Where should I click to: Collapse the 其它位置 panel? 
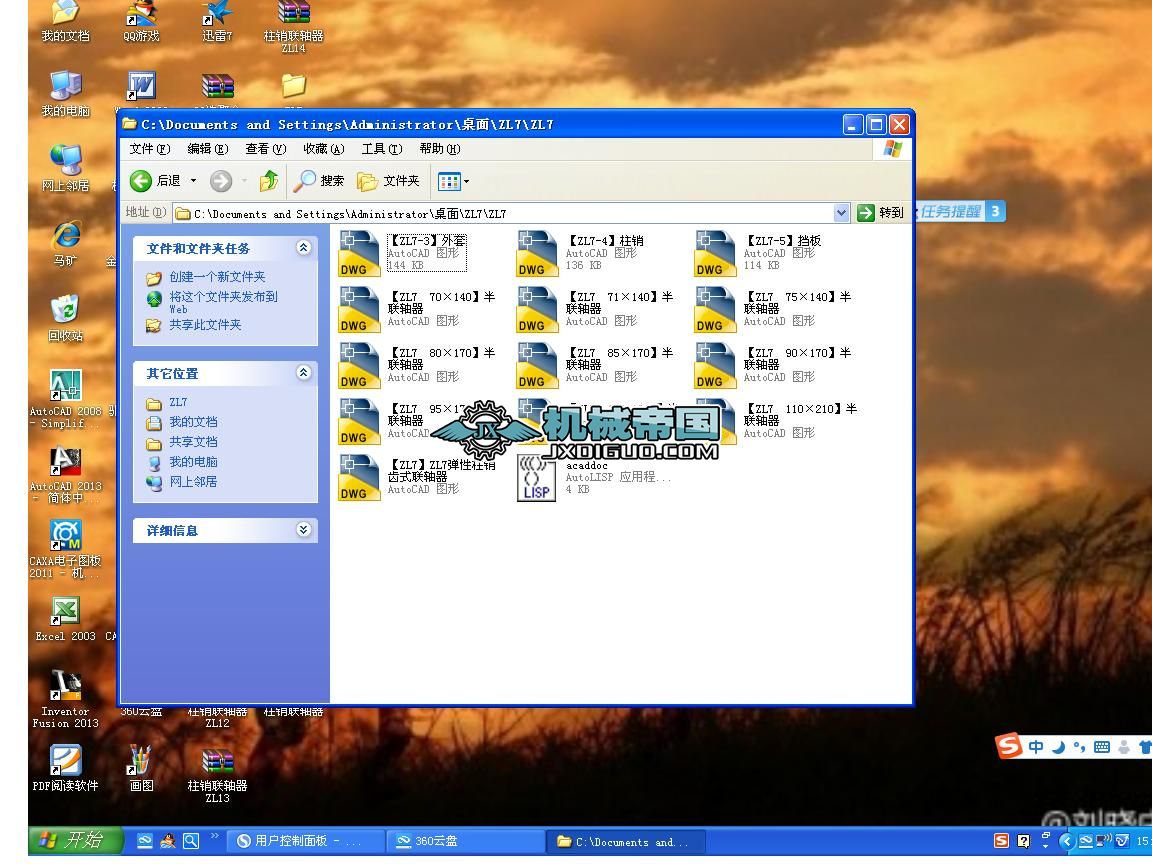[303, 372]
